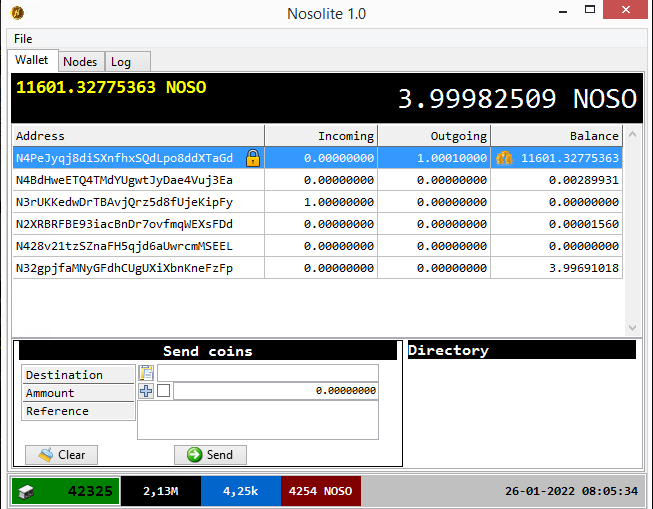Viewport: 653px width, 509px height.
Task: Click the Nosolite coin icon in title bar
Action: coord(17,13)
